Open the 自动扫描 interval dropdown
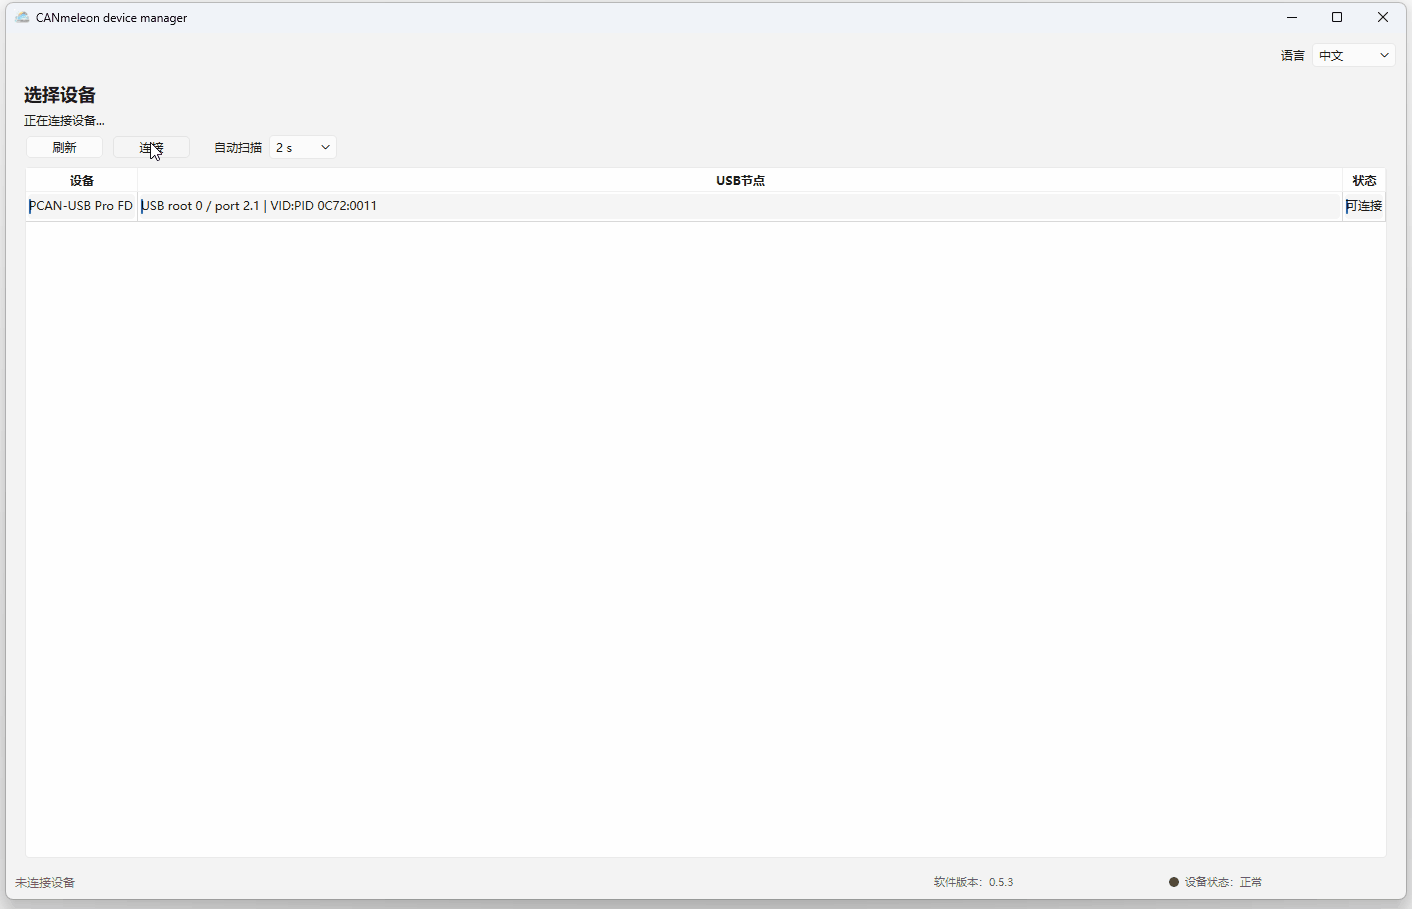1412x909 pixels. 303,147
